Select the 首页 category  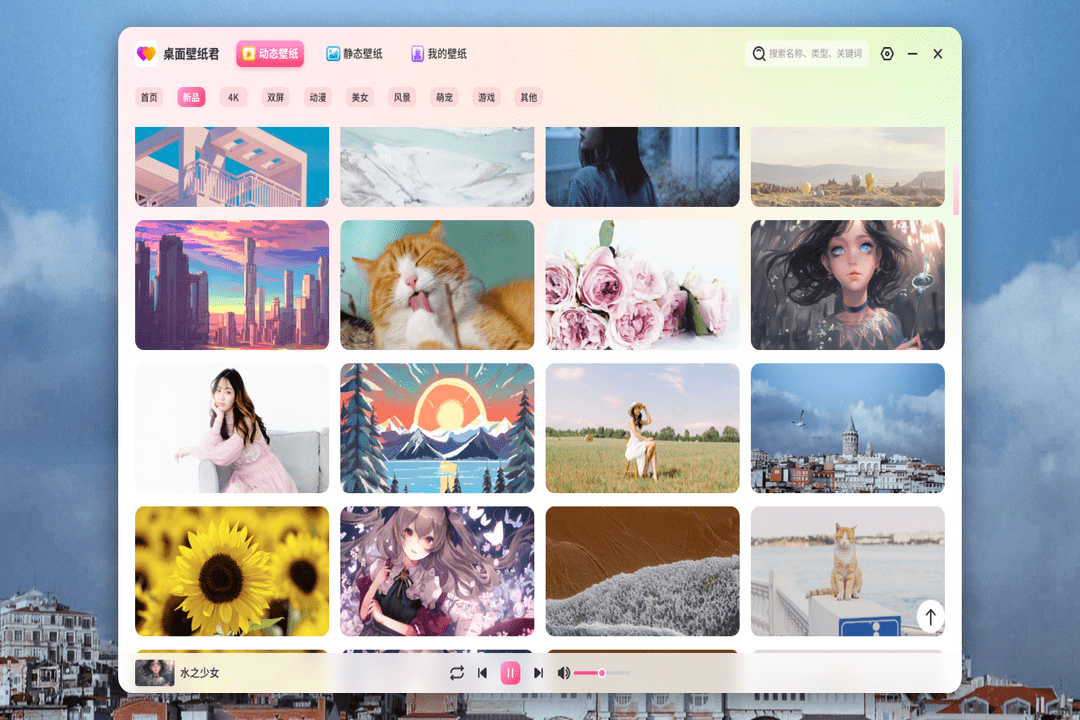click(x=149, y=97)
